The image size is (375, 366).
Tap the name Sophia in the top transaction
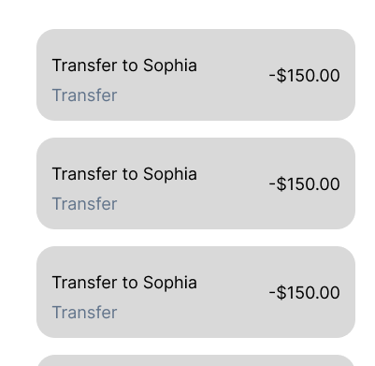[x=170, y=66]
